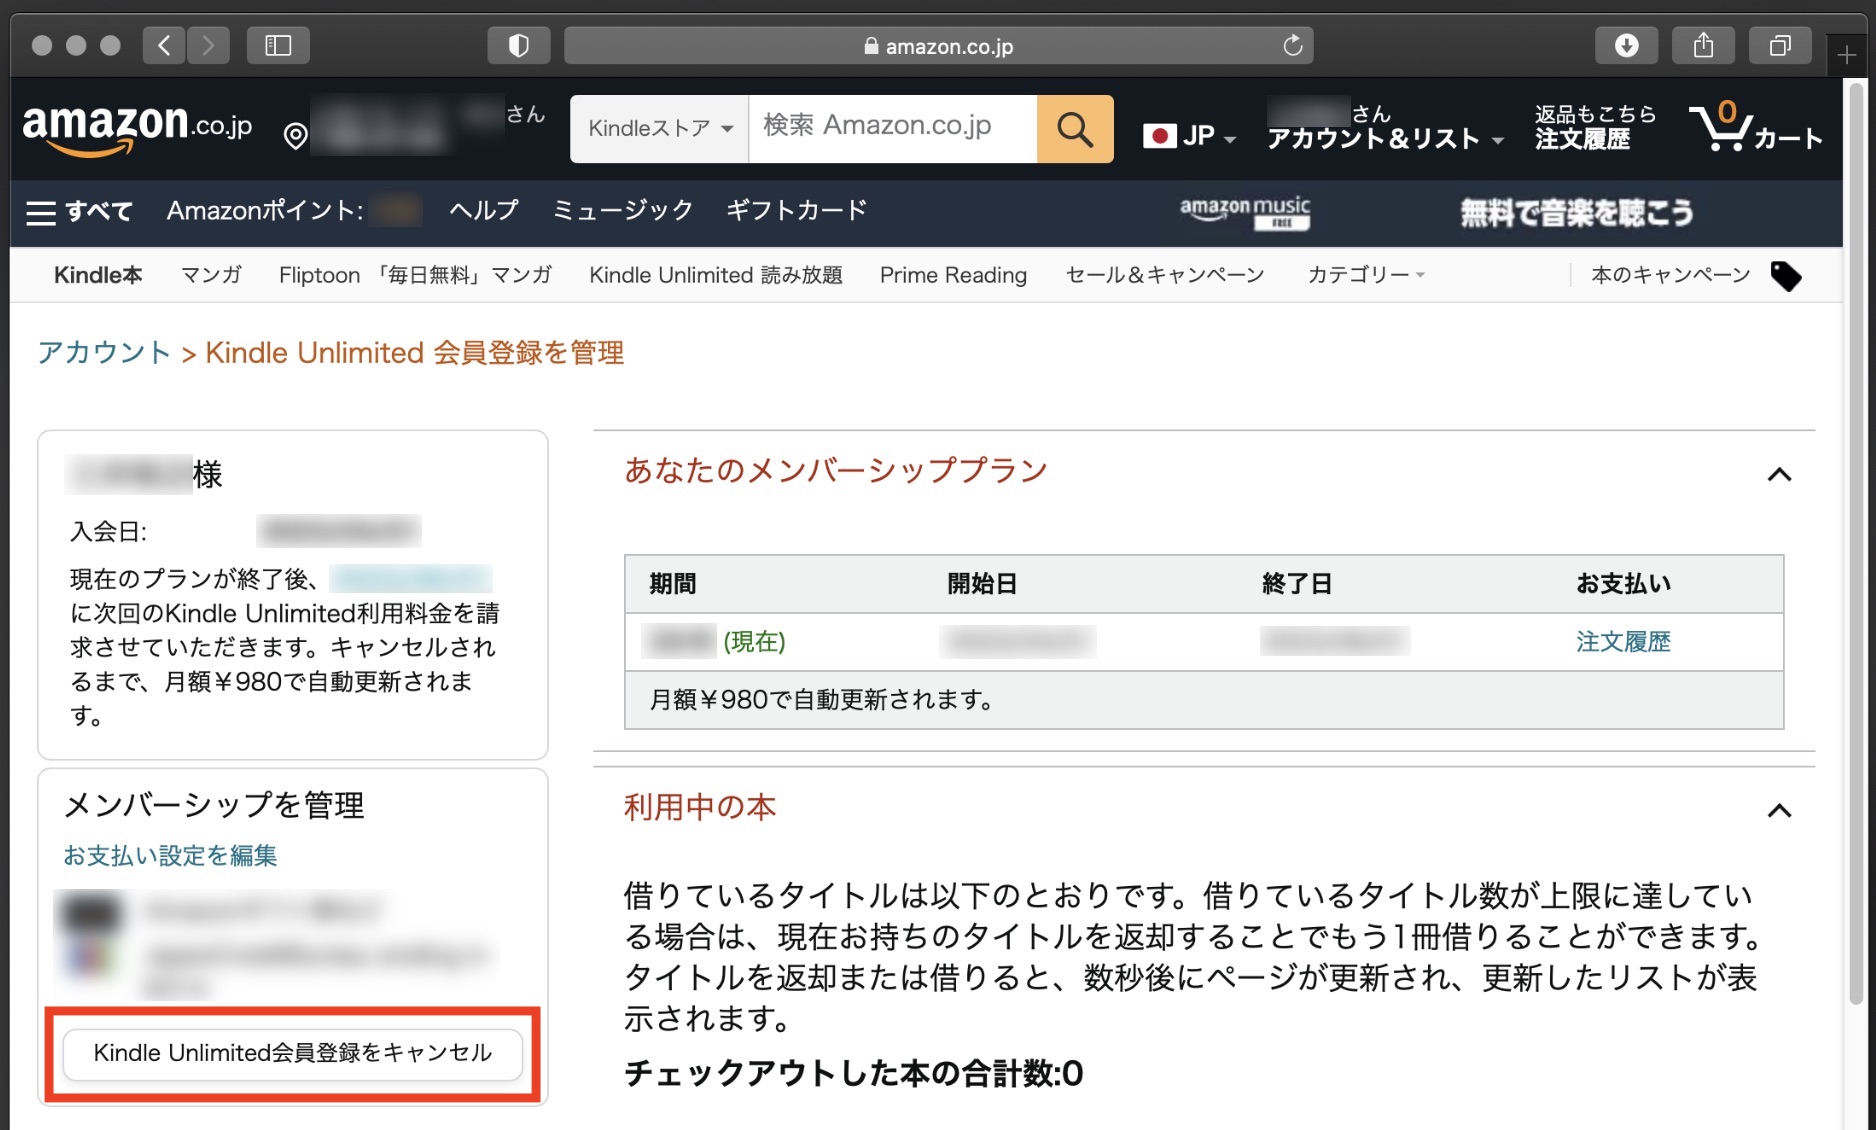The image size is (1876, 1130).
Task: Submit search with magnifying glass button
Action: click(x=1075, y=129)
